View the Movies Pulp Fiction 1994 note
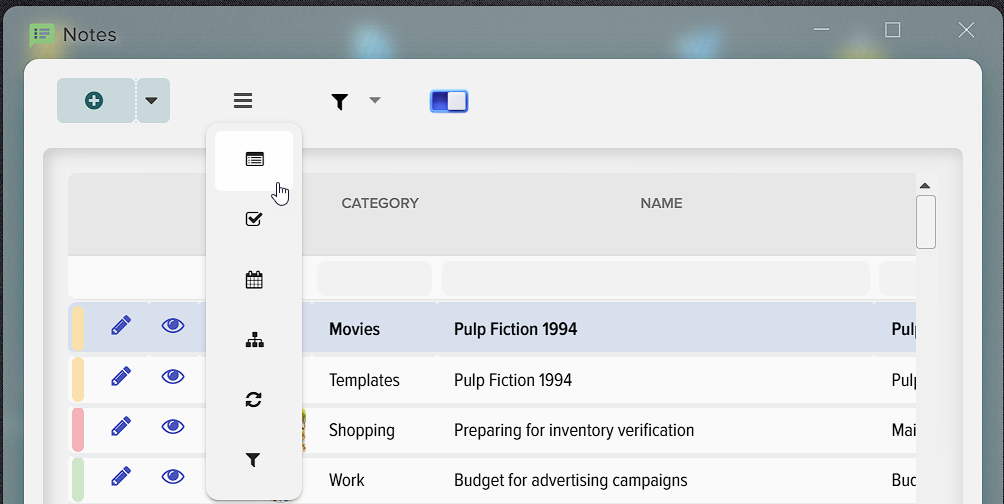 click(x=173, y=325)
